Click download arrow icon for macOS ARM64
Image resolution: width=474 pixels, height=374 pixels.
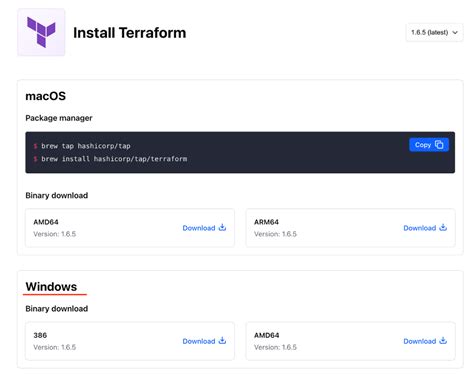(x=443, y=228)
